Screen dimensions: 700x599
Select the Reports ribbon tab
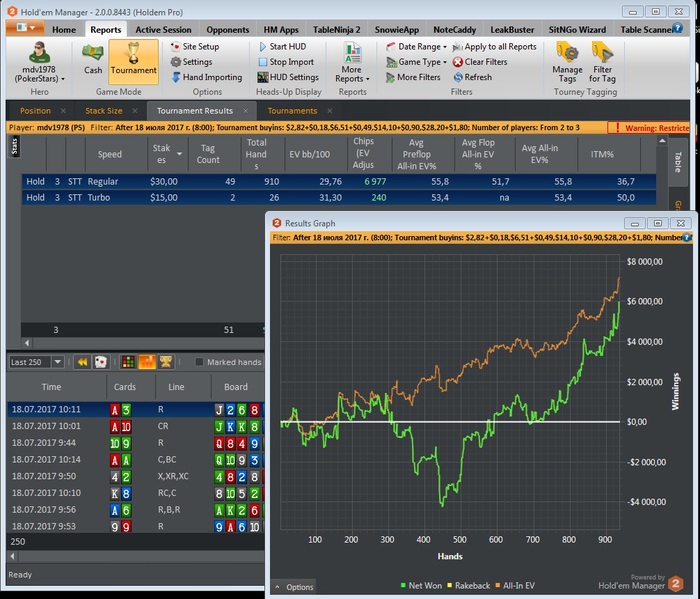pos(105,30)
